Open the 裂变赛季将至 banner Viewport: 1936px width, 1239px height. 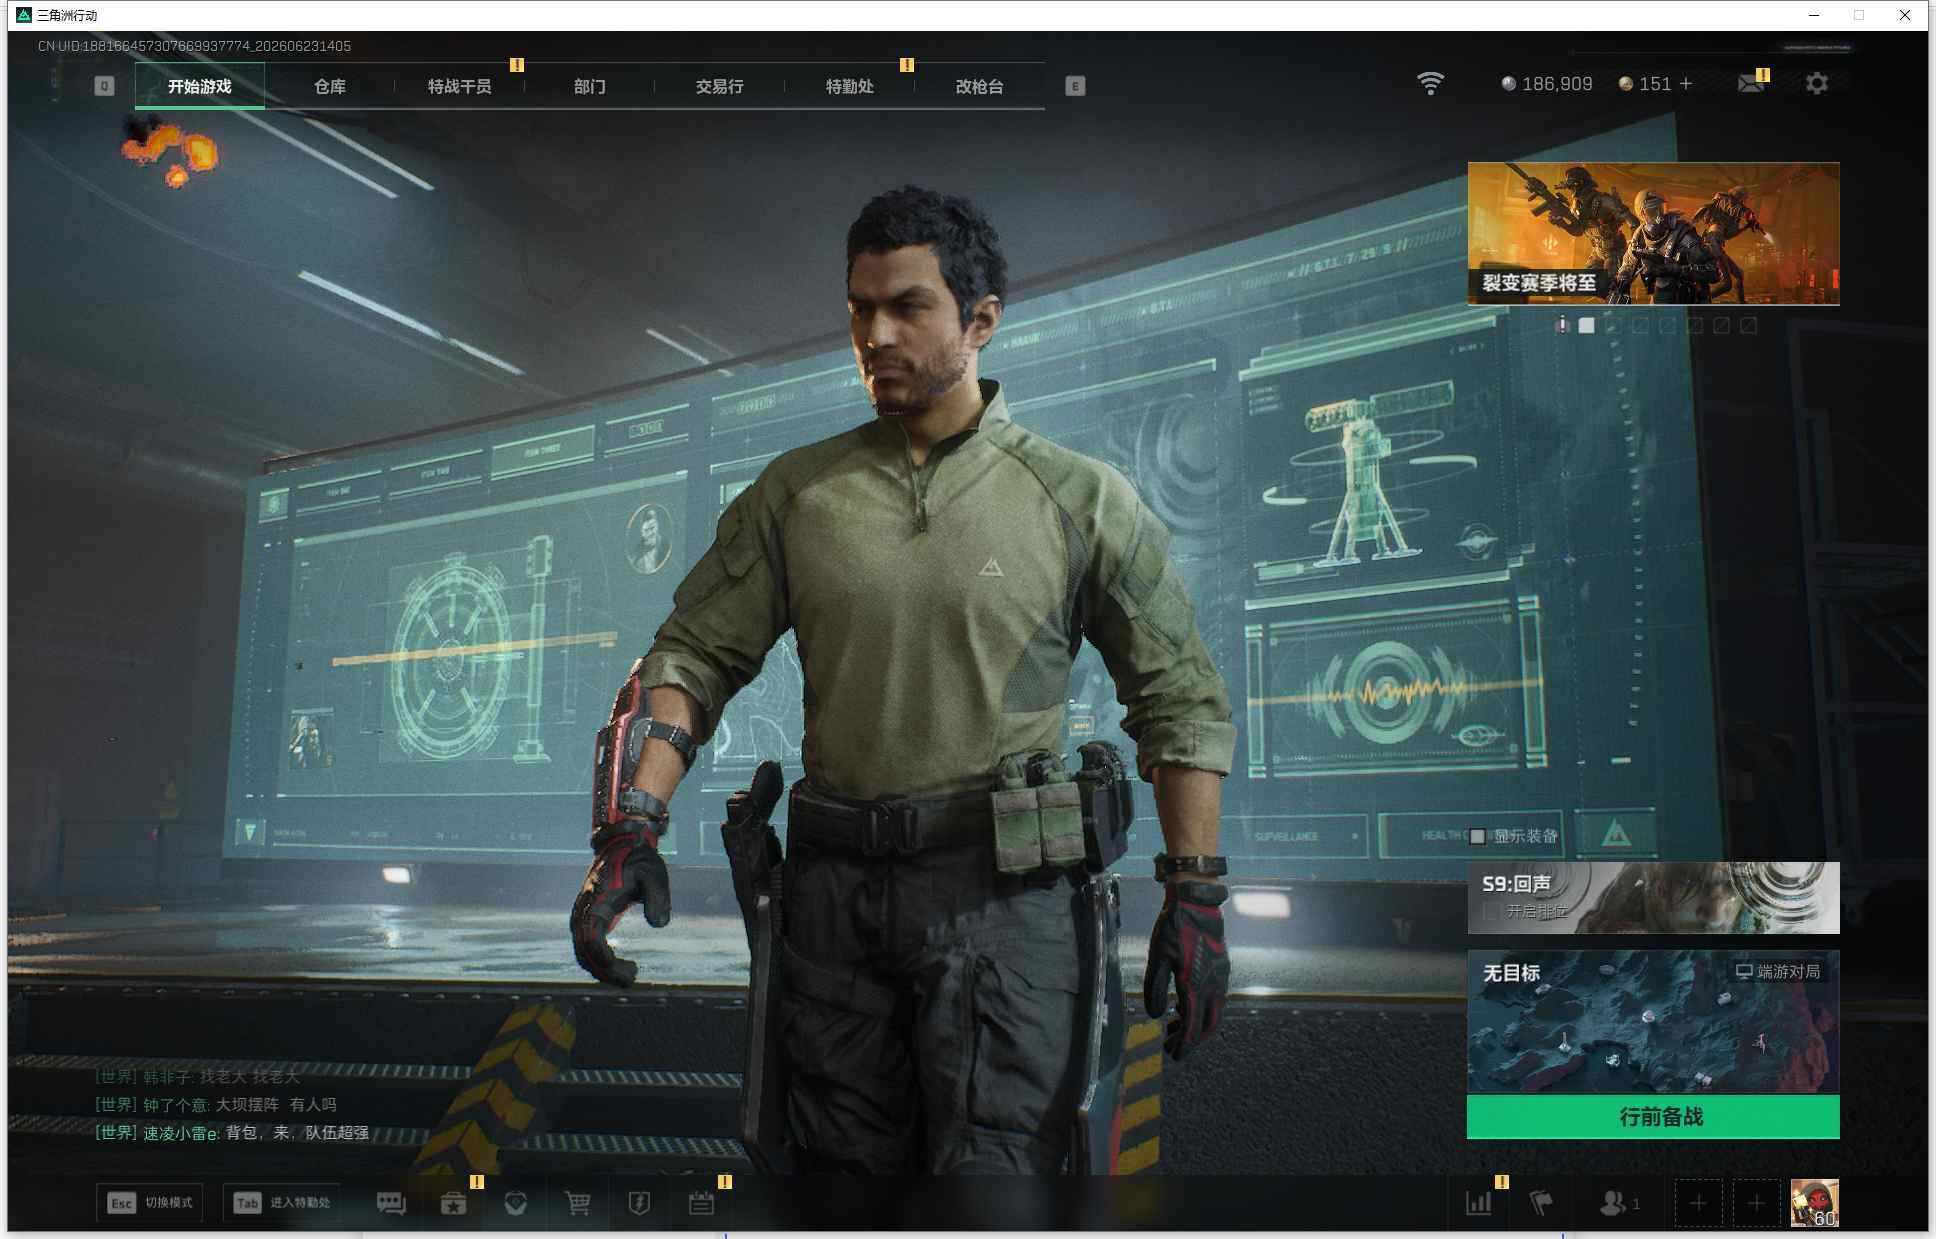click(1653, 234)
